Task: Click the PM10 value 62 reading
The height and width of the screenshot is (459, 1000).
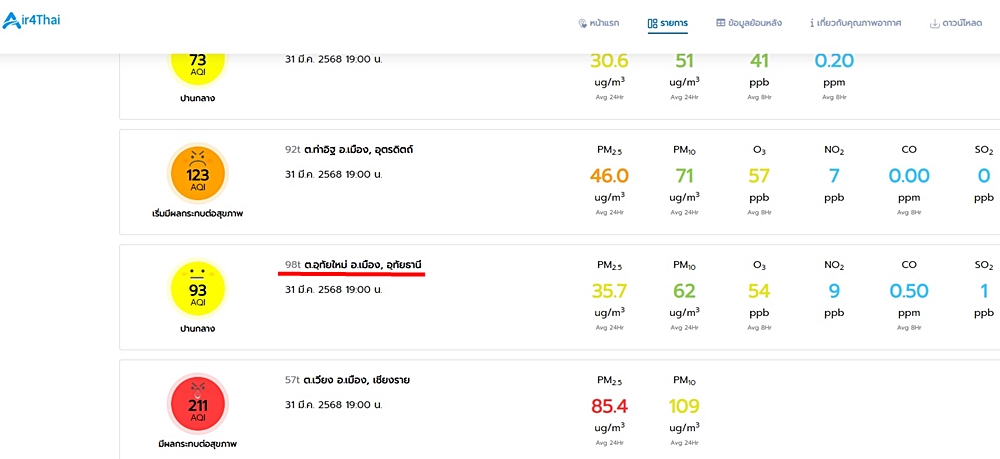Action: point(684,291)
